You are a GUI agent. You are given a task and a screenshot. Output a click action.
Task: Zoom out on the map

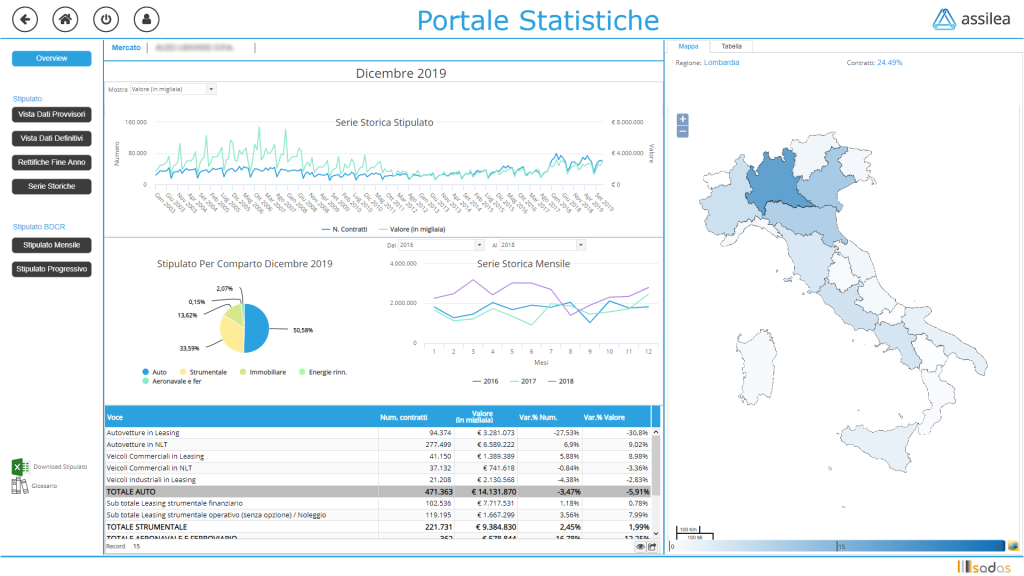(x=682, y=131)
